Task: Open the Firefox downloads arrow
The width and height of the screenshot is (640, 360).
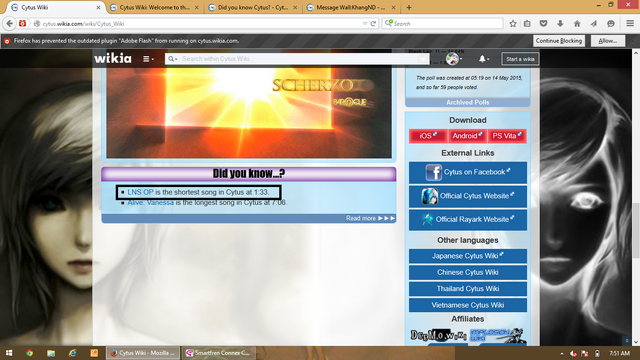Action: click(560, 24)
